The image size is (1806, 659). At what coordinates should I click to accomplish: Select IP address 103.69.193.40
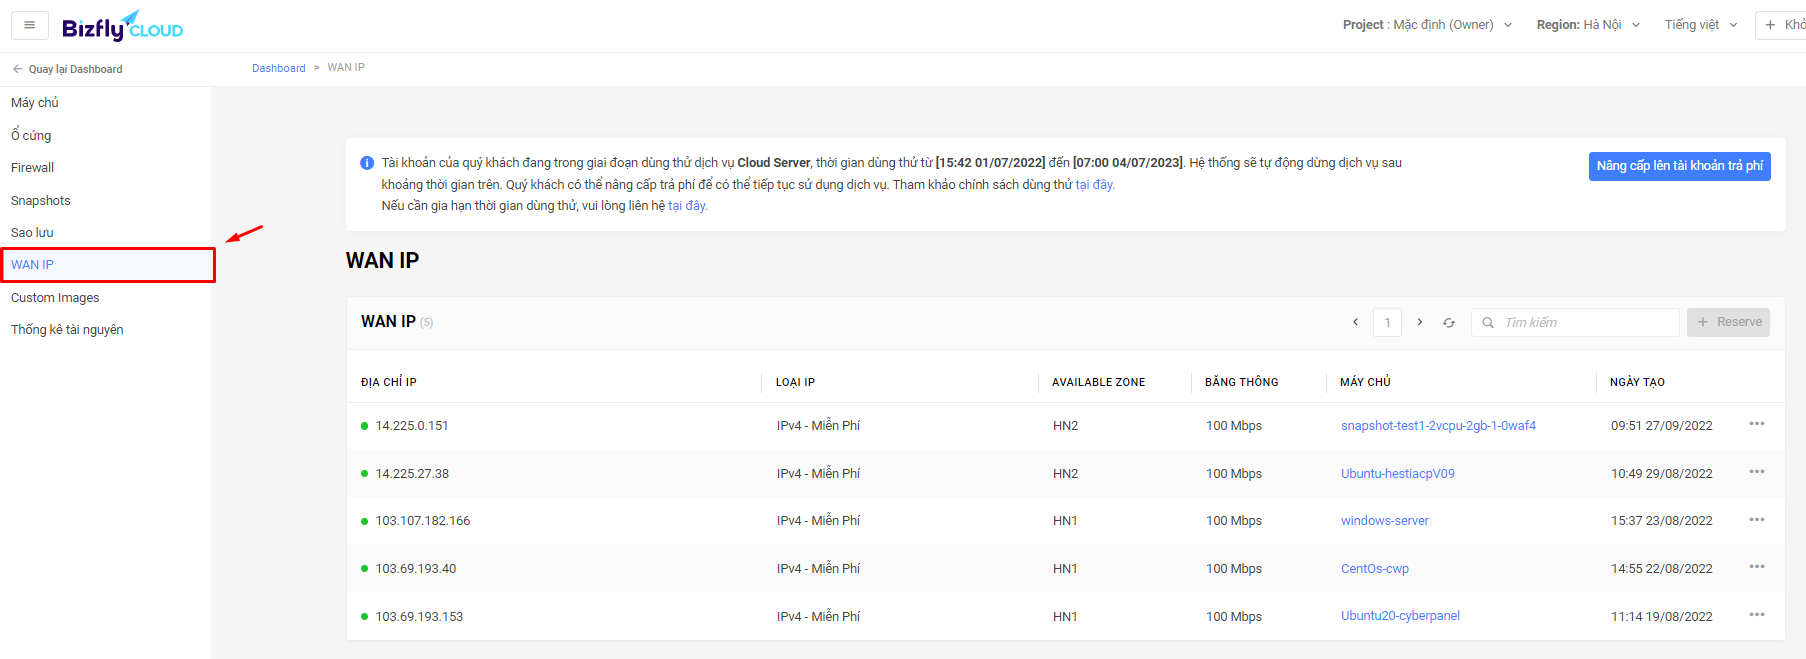416,569
